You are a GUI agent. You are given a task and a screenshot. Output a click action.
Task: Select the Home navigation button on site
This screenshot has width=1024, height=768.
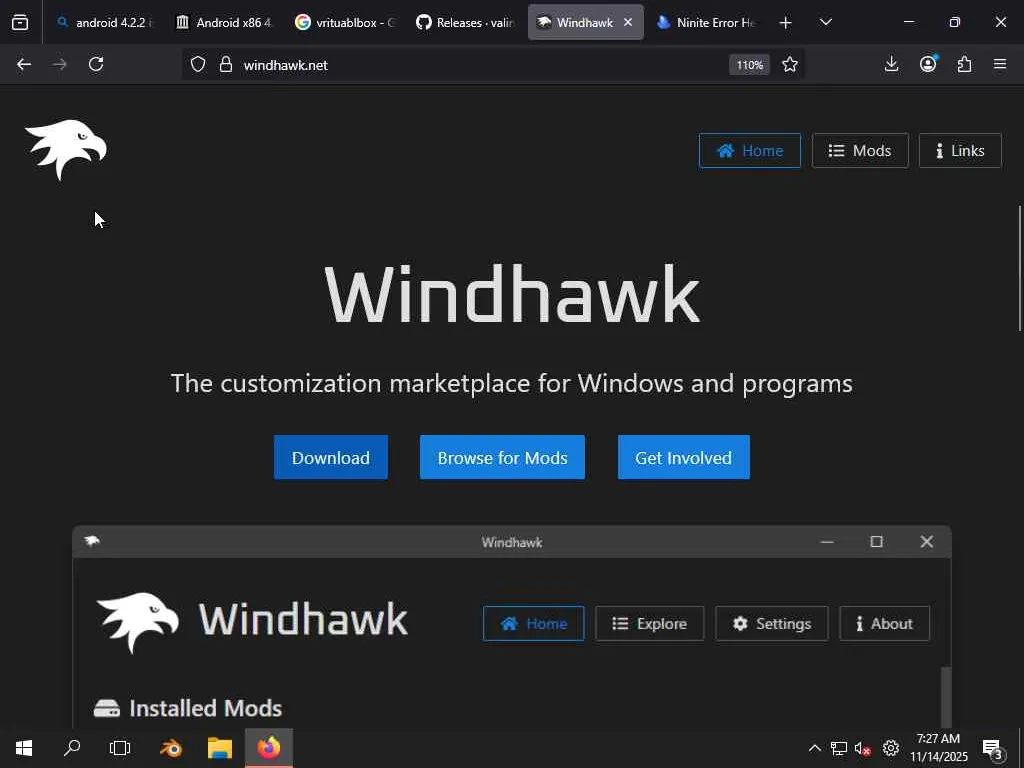[750, 151]
